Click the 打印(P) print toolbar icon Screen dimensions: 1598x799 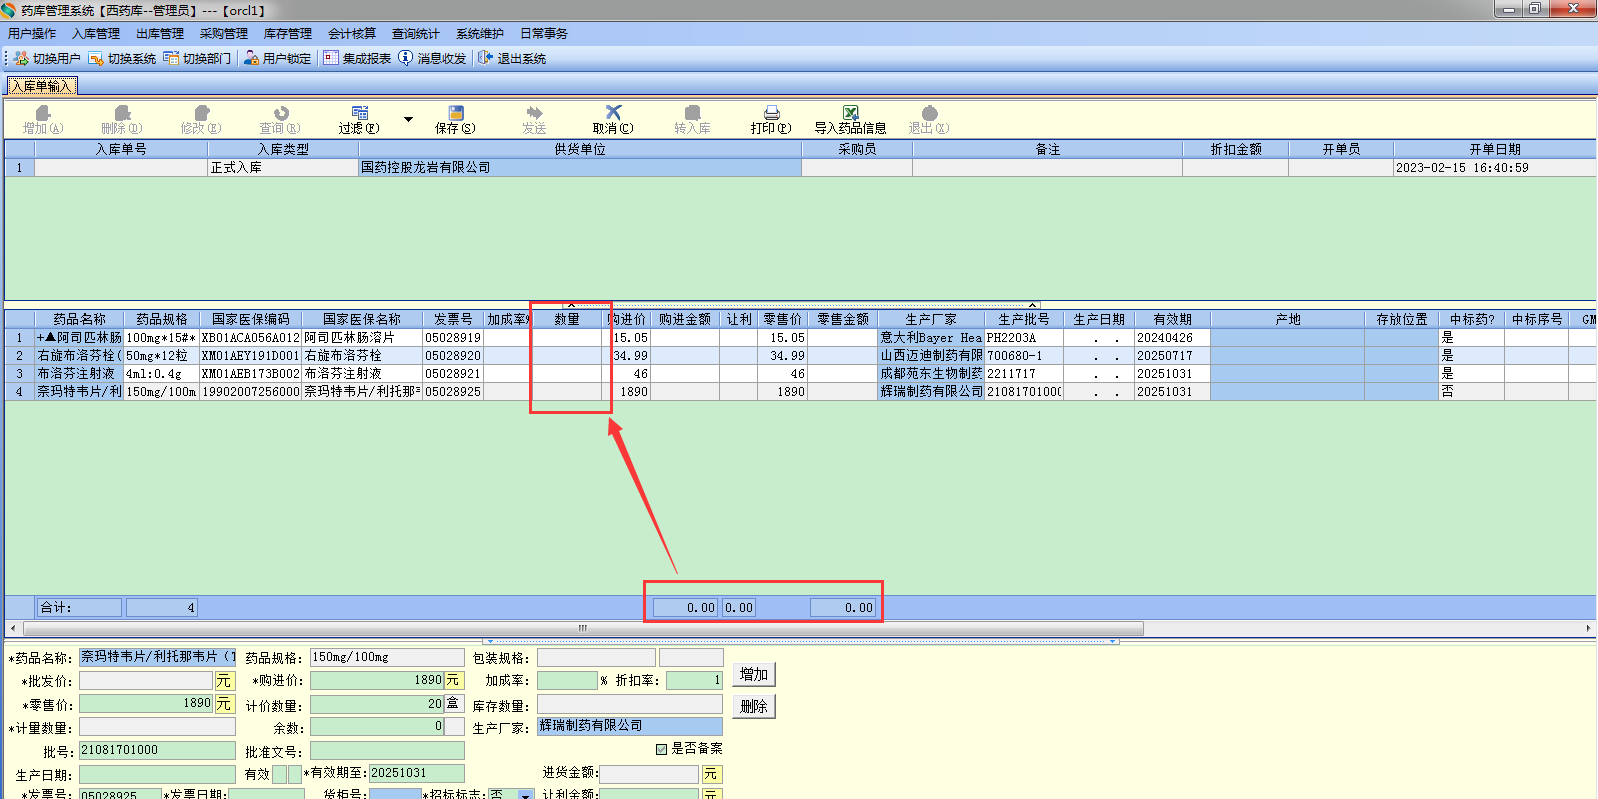[771, 113]
